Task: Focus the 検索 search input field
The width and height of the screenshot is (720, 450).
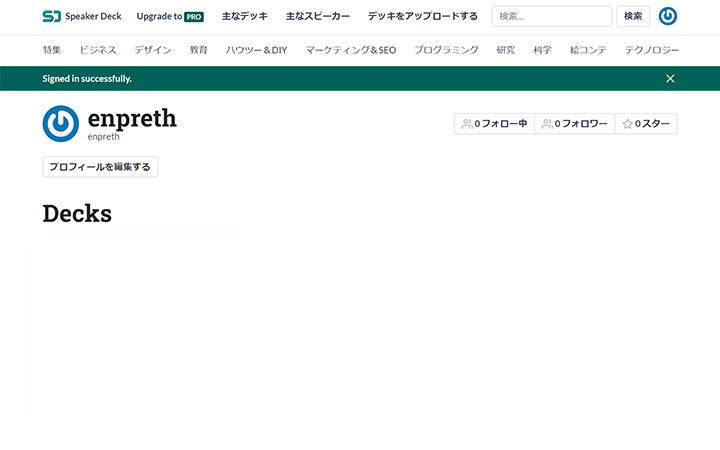Action: click(551, 16)
